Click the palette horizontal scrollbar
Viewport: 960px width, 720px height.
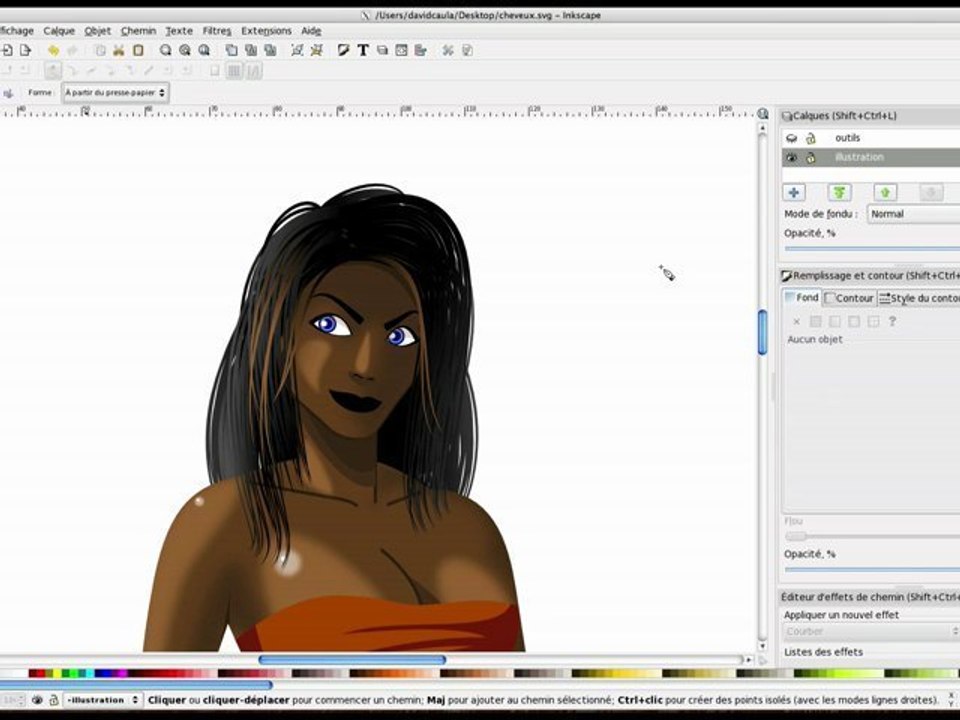tap(136, 685)
